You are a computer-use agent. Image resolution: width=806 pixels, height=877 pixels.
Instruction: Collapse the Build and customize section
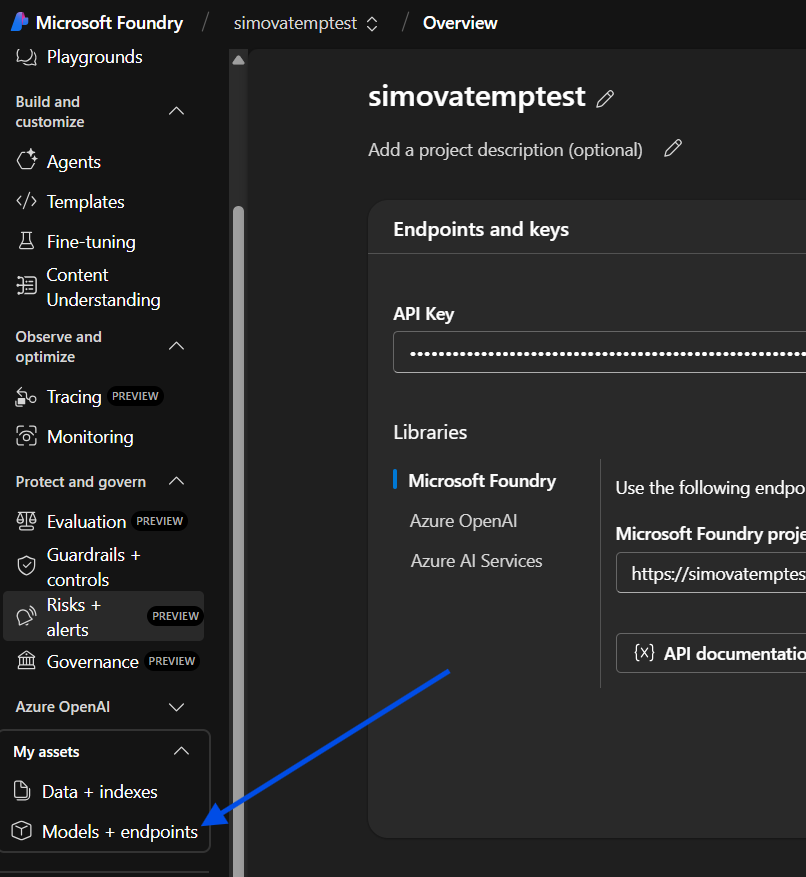pyautogui.click(x=177, y=111)
